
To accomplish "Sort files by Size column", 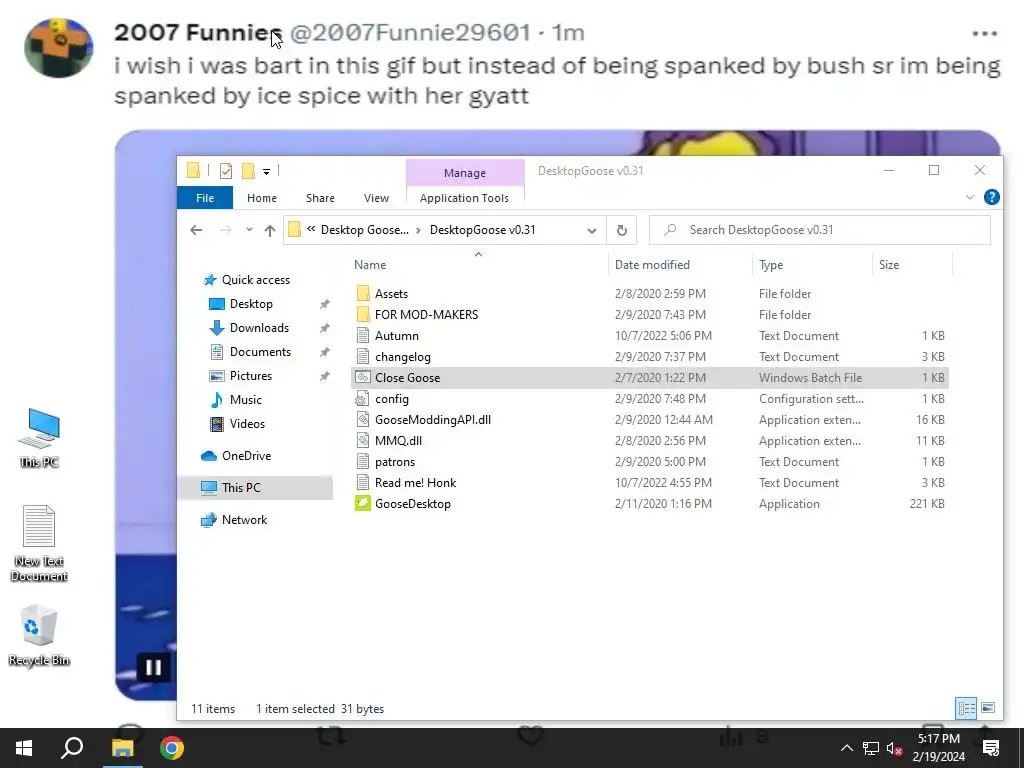I will (912, 264).
